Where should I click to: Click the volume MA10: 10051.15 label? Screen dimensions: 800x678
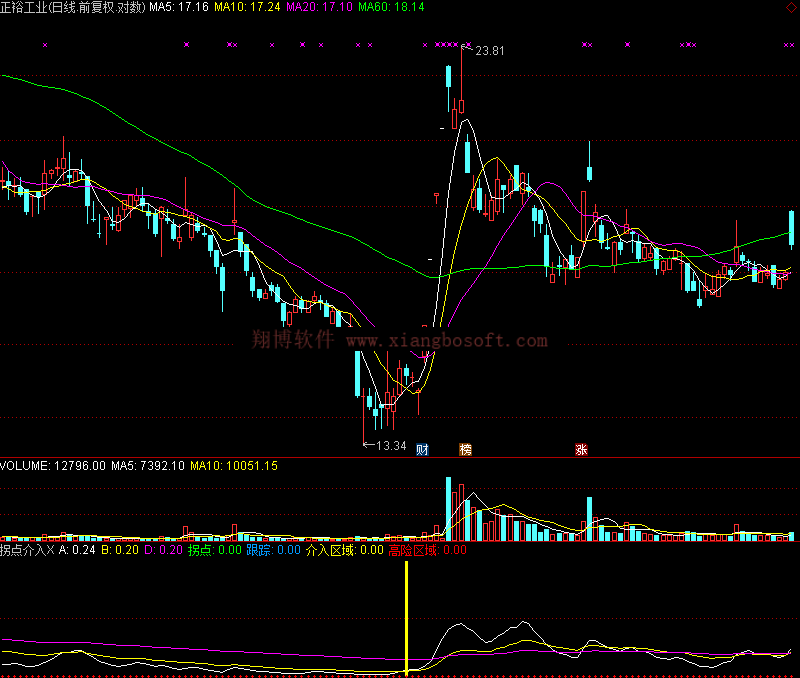tap(234, 466)
